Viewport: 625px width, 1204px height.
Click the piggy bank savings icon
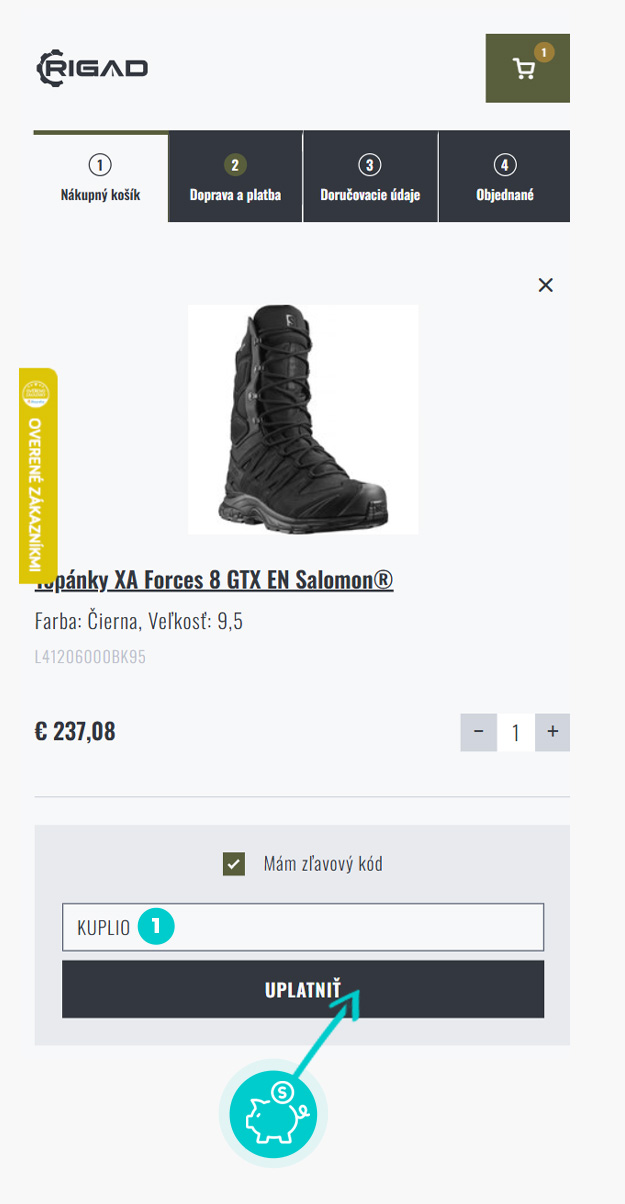273,1113
